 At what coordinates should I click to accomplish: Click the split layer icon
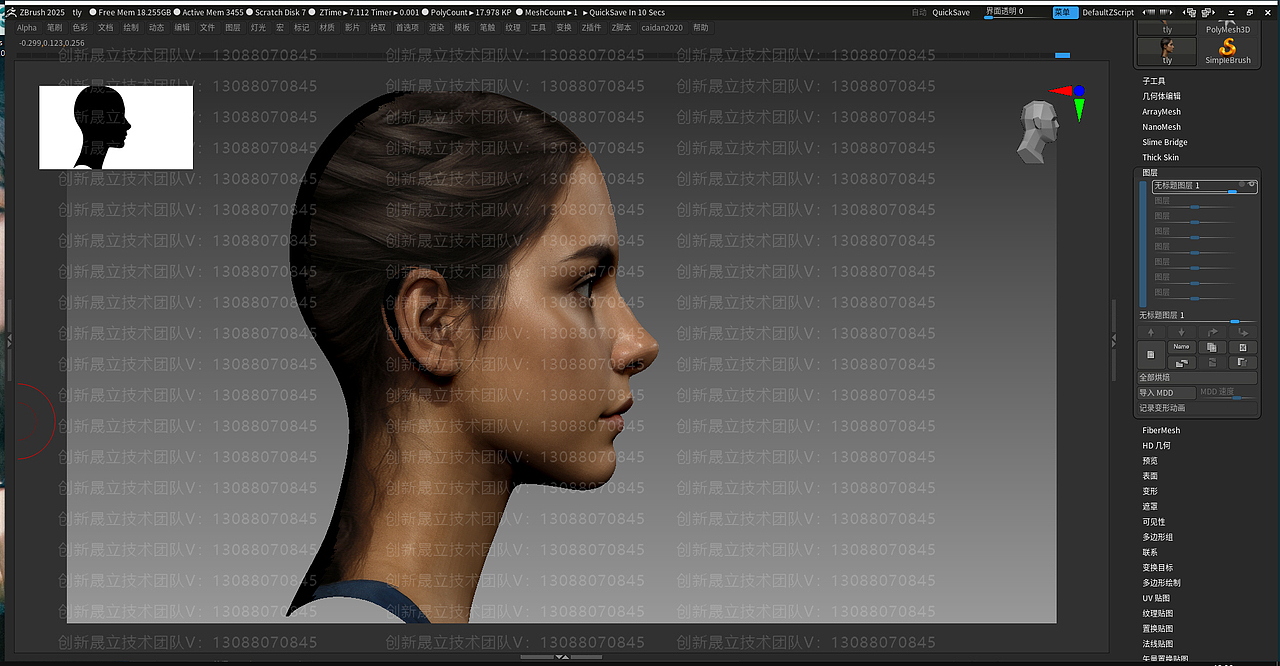[1212, 363]
